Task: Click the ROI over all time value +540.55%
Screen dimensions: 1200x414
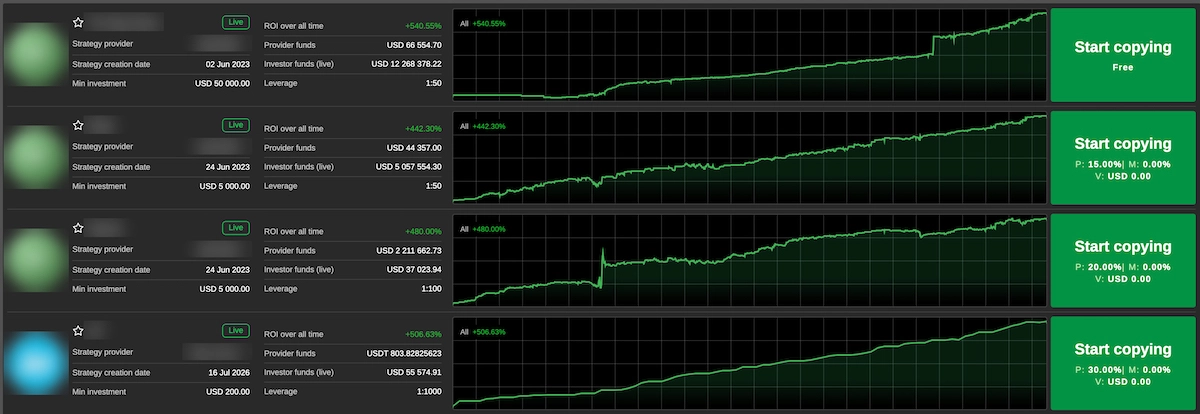Action: point(423,25)
